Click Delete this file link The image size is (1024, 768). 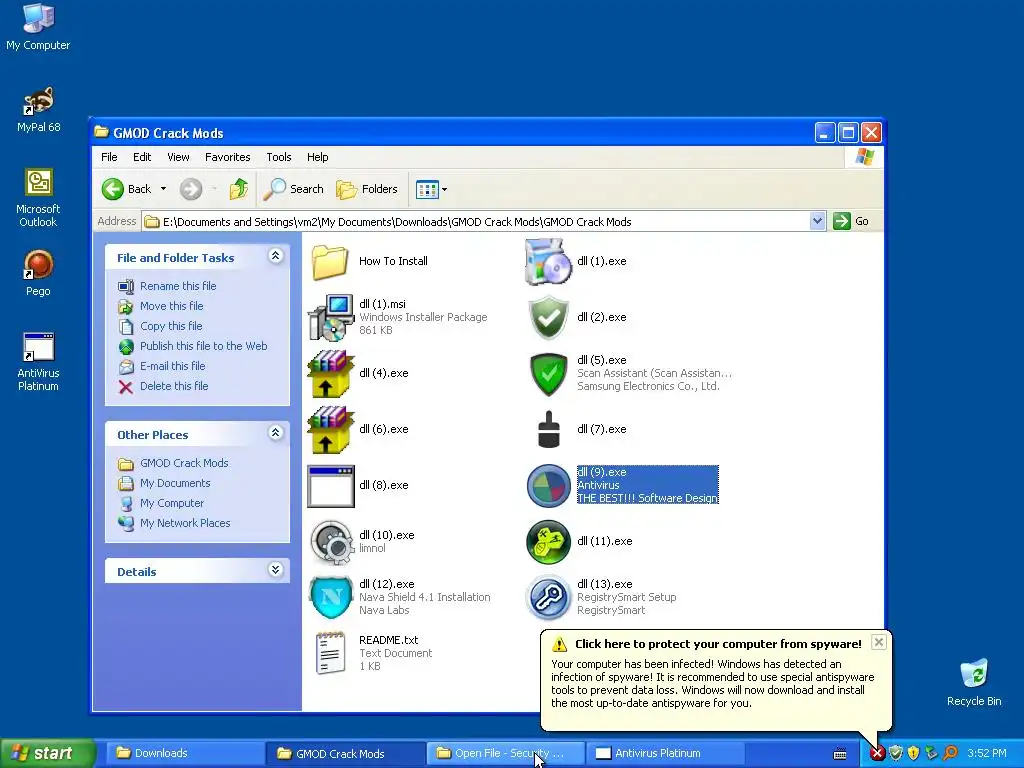click(174, 387)
